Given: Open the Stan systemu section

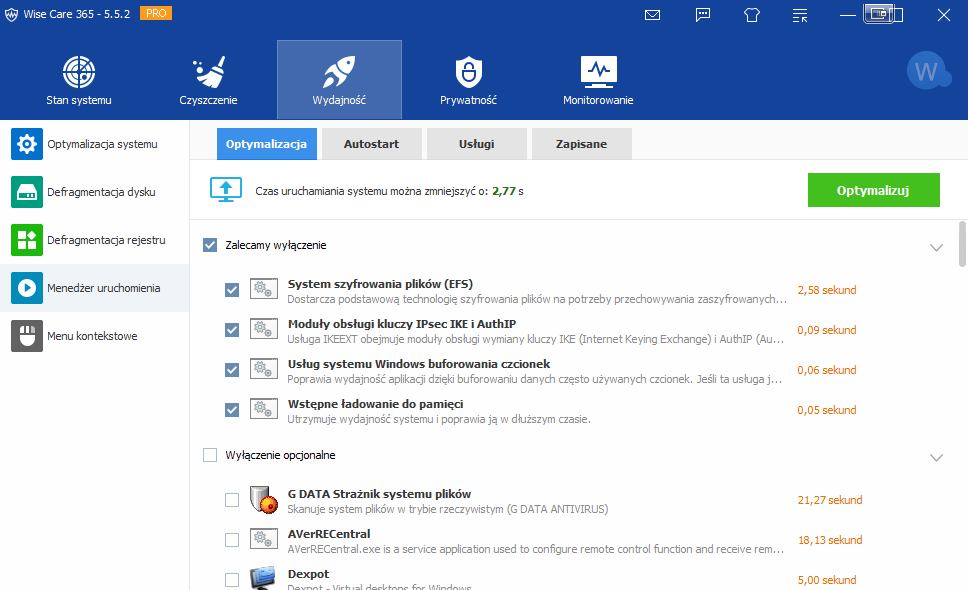Looking at the screenshot, I should click(79, 80).
